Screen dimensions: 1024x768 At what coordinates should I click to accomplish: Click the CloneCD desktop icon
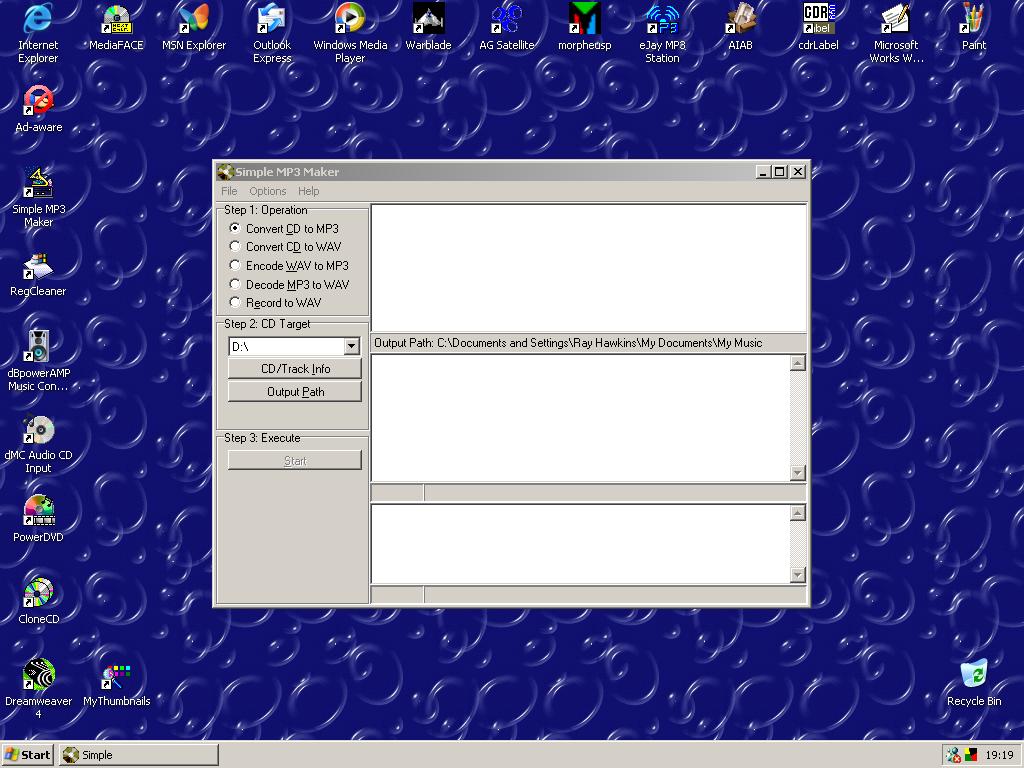coord(39,593)
